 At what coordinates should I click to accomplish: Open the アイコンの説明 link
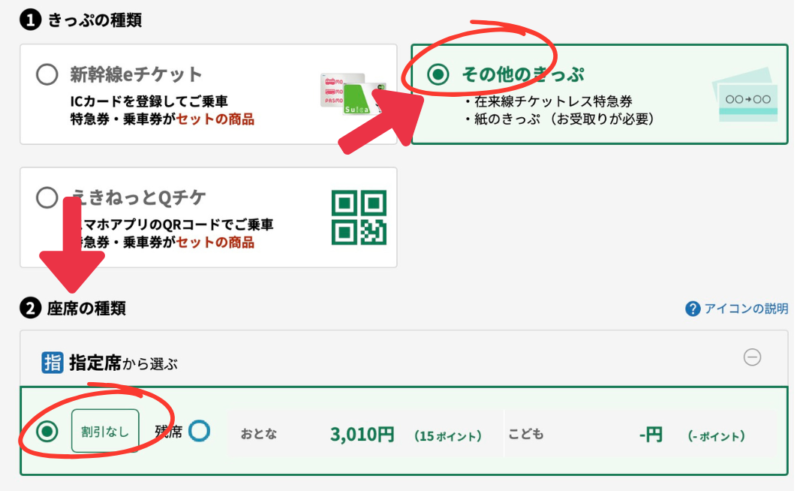coord(746,309)
